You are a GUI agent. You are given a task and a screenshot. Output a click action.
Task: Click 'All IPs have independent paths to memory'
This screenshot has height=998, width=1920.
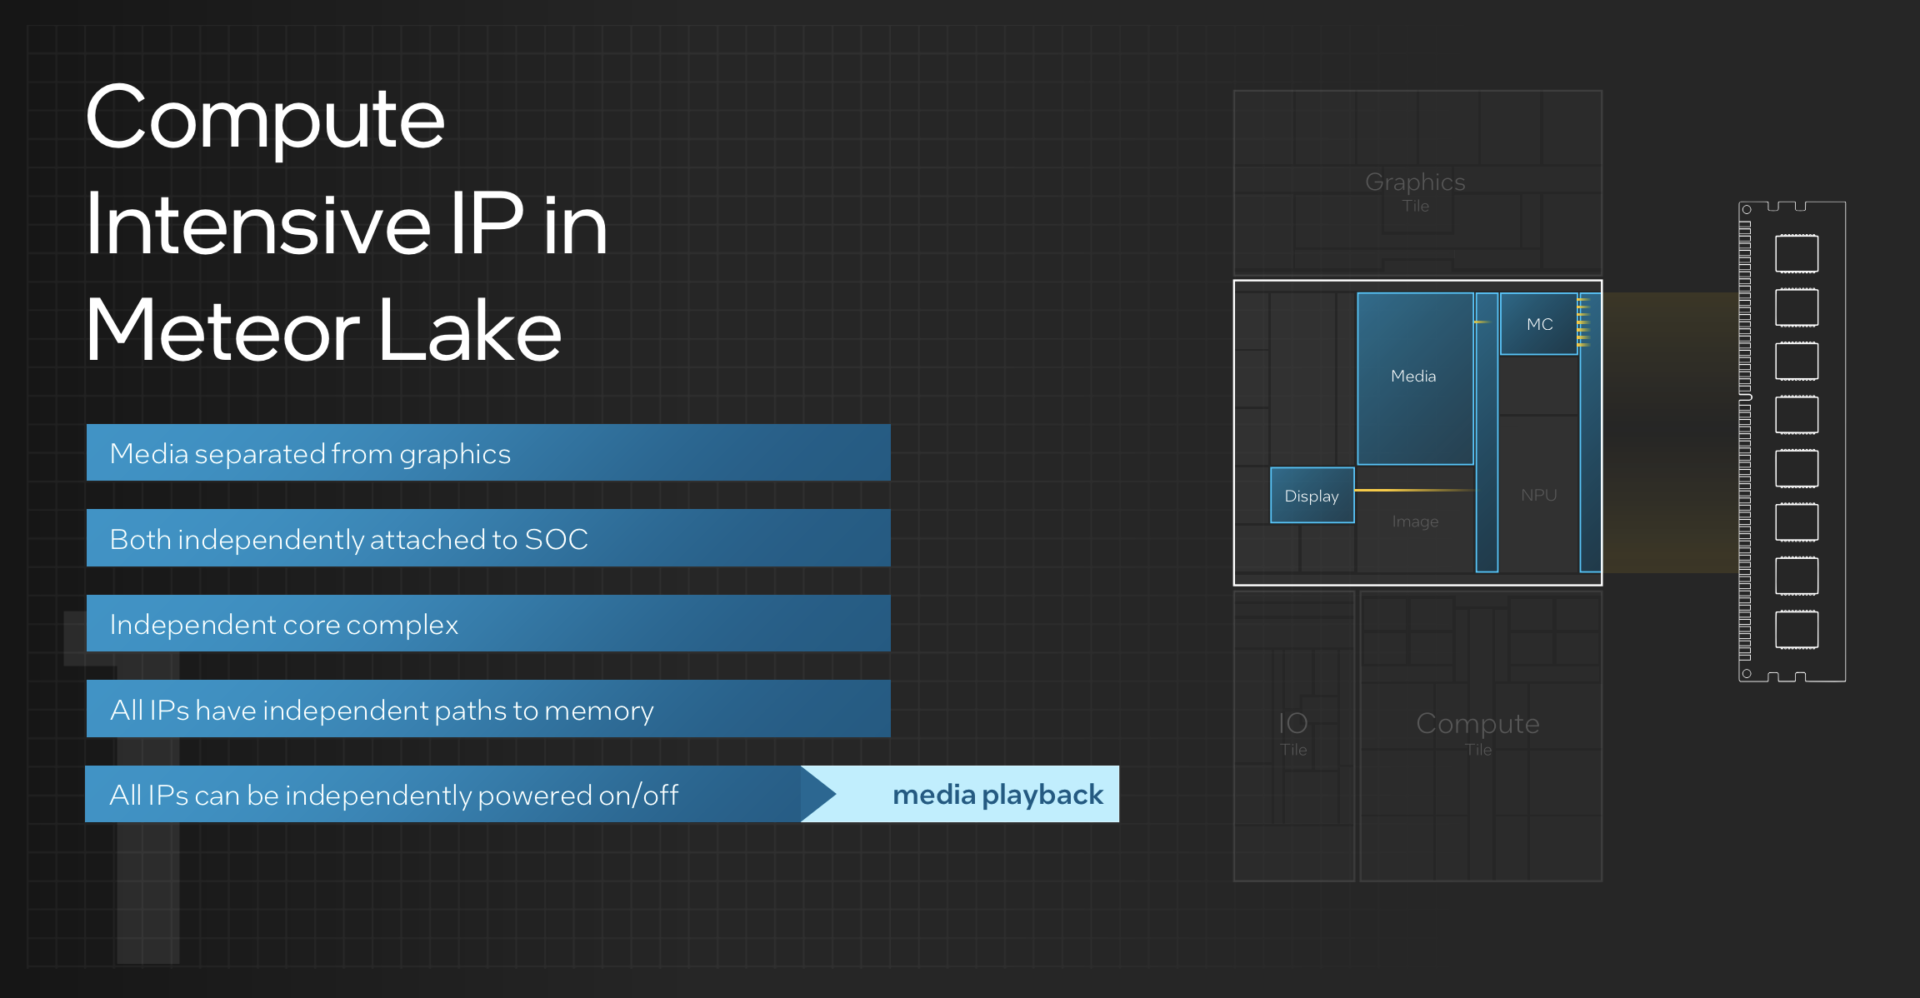(x=488, y=709)
